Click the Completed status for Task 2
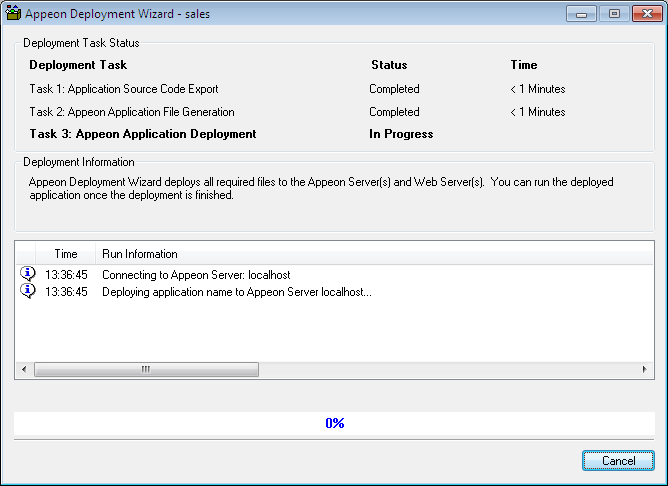Image resolution: width=668 pixels, height=486 pixels. point(394,112)
